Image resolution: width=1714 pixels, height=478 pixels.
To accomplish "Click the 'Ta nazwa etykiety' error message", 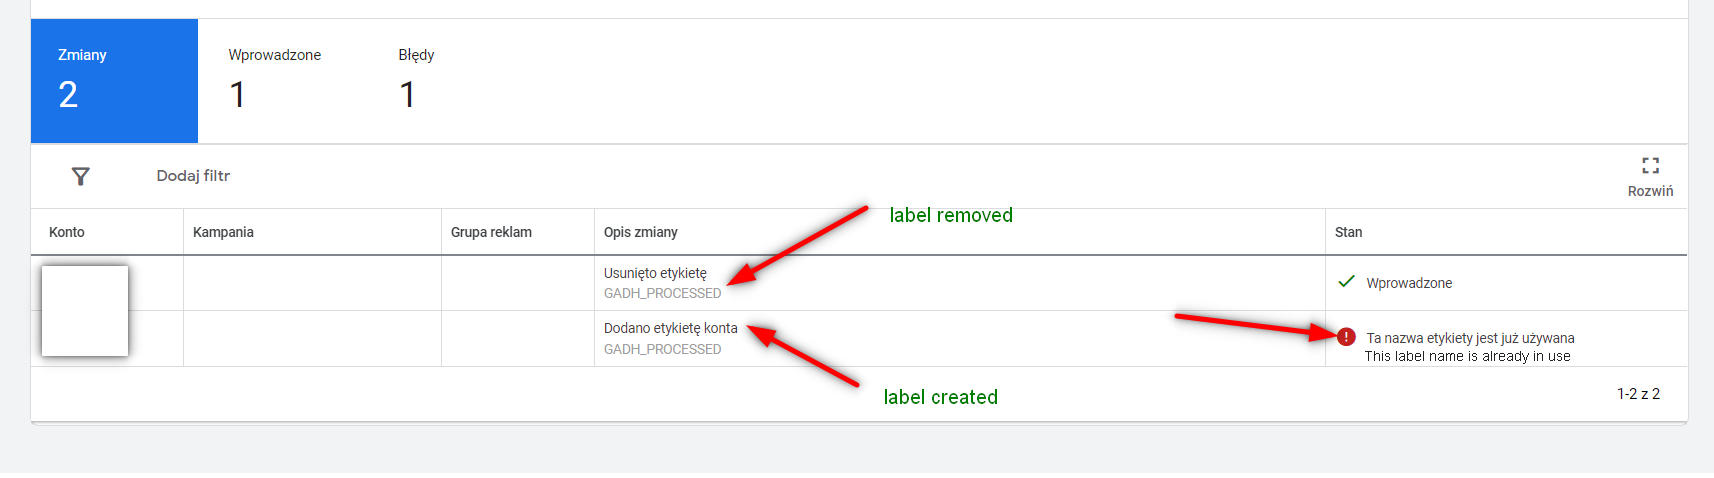I will 1470,338.
